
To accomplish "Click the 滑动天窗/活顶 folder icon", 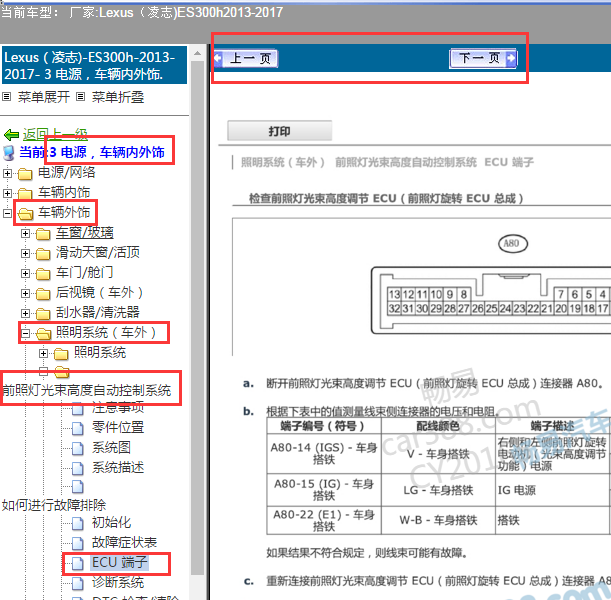I will (43, 254).
